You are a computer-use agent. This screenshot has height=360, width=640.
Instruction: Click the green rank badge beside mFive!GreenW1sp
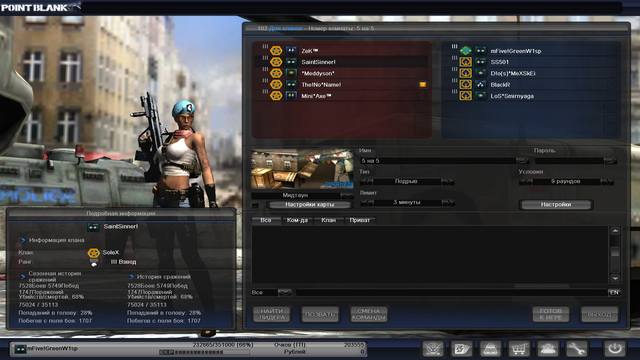click(466, 51)
